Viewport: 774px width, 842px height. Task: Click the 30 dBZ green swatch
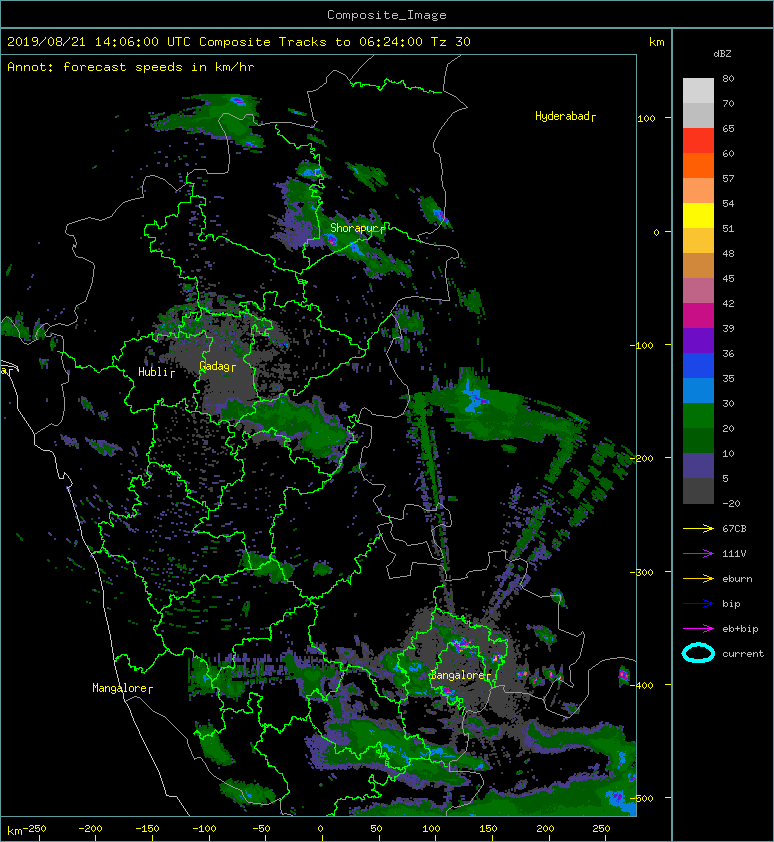pyautogui.click(x=698, y=415)
